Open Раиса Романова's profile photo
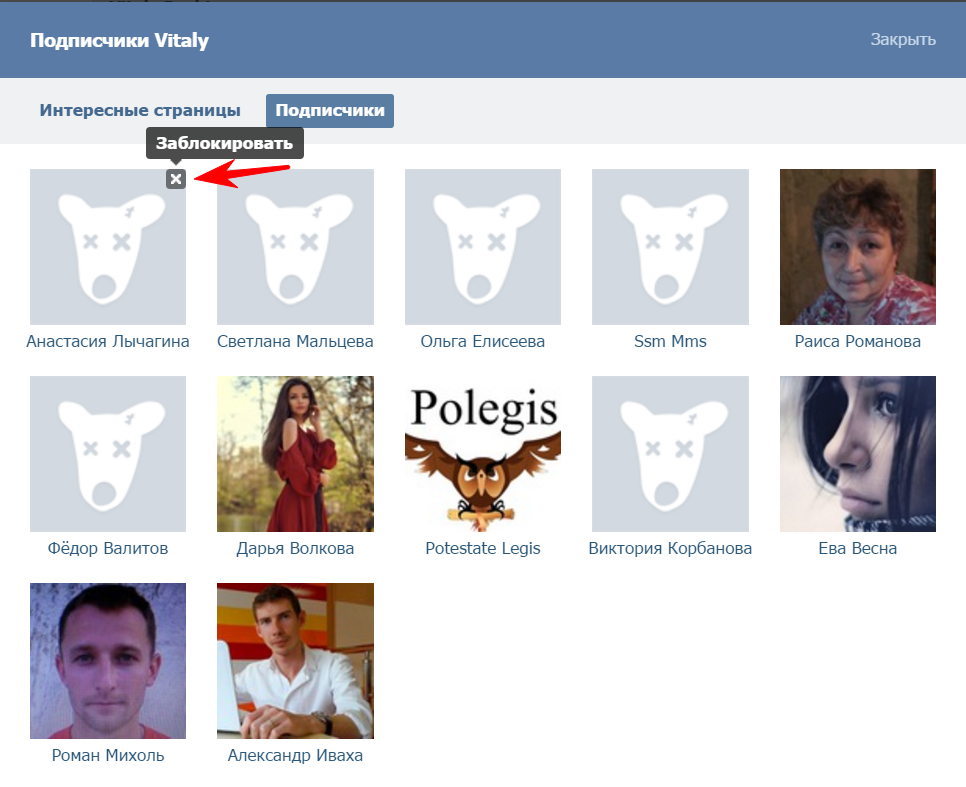This screenshot has height=787, width=966. [857, 247]
